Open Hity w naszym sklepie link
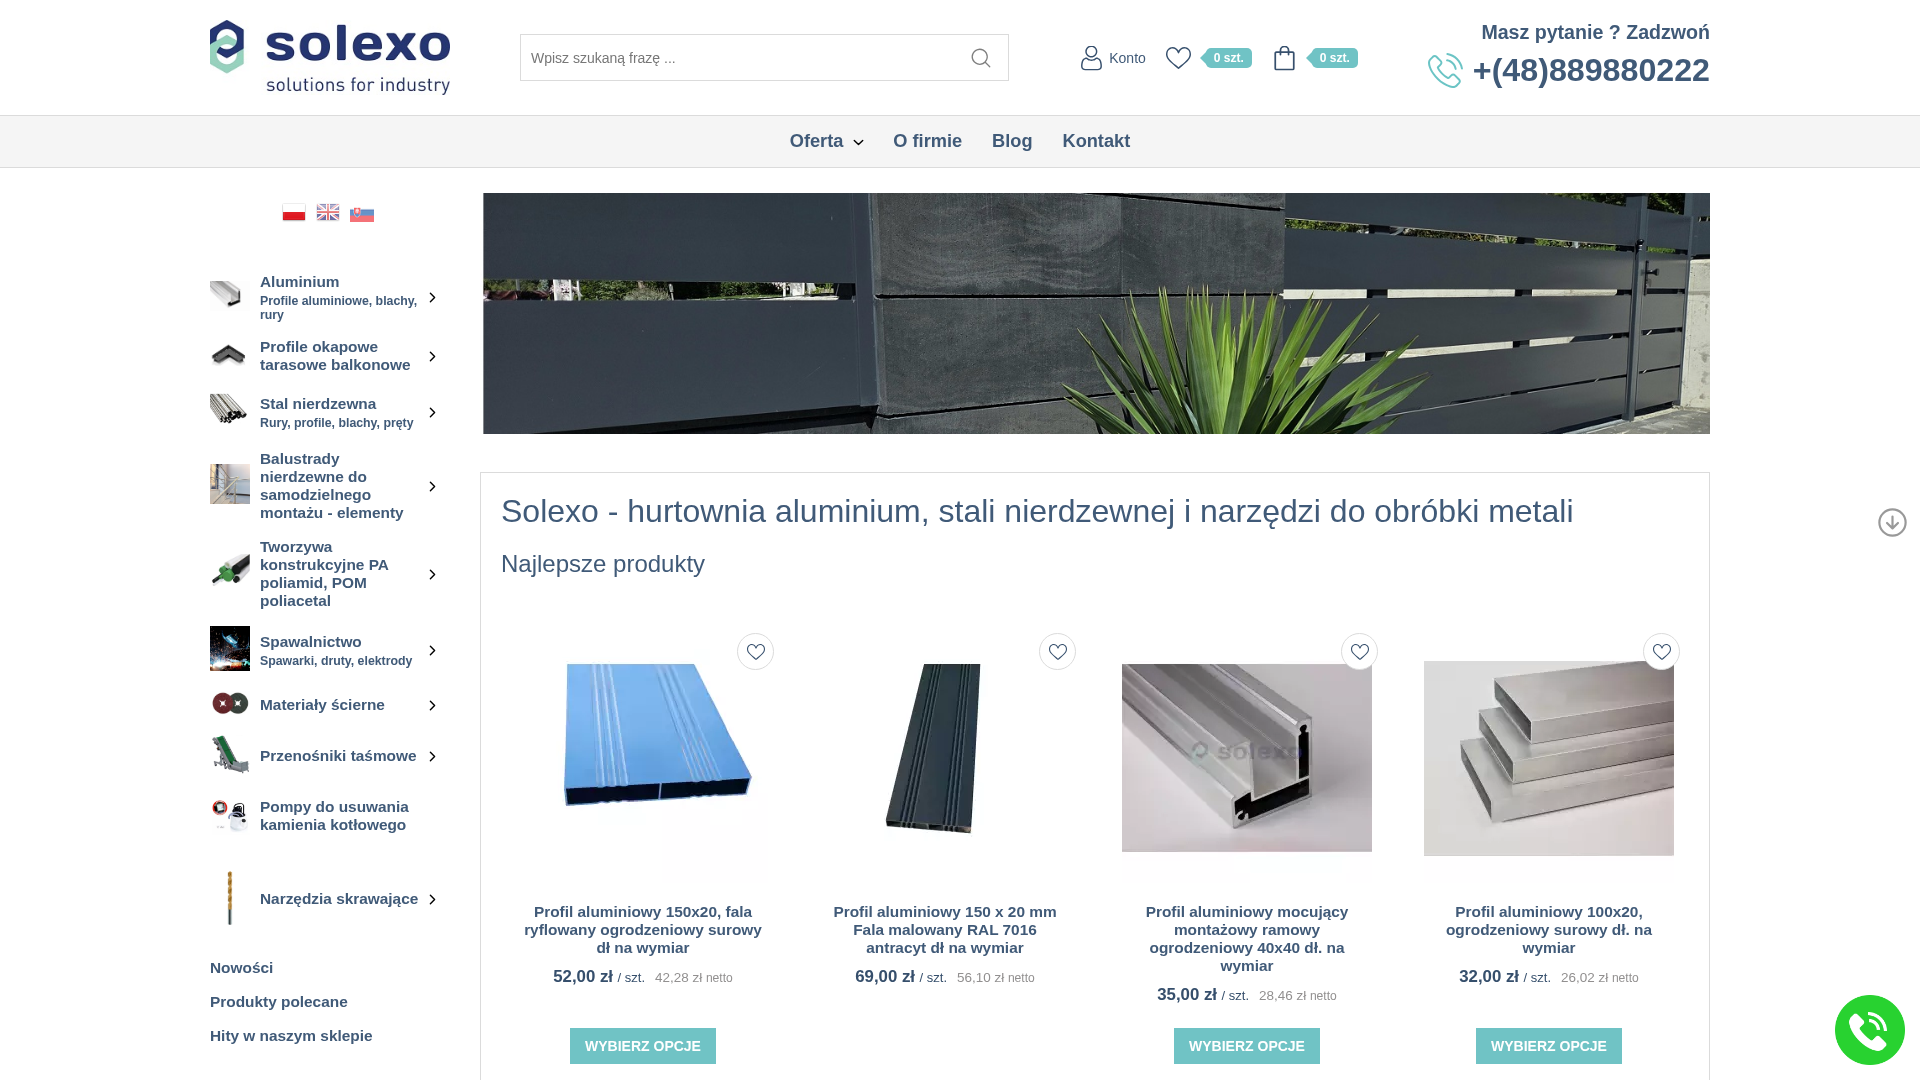Image resolution: width=1920 pixels, height=1080 pixels. [x=291, y=1036]
